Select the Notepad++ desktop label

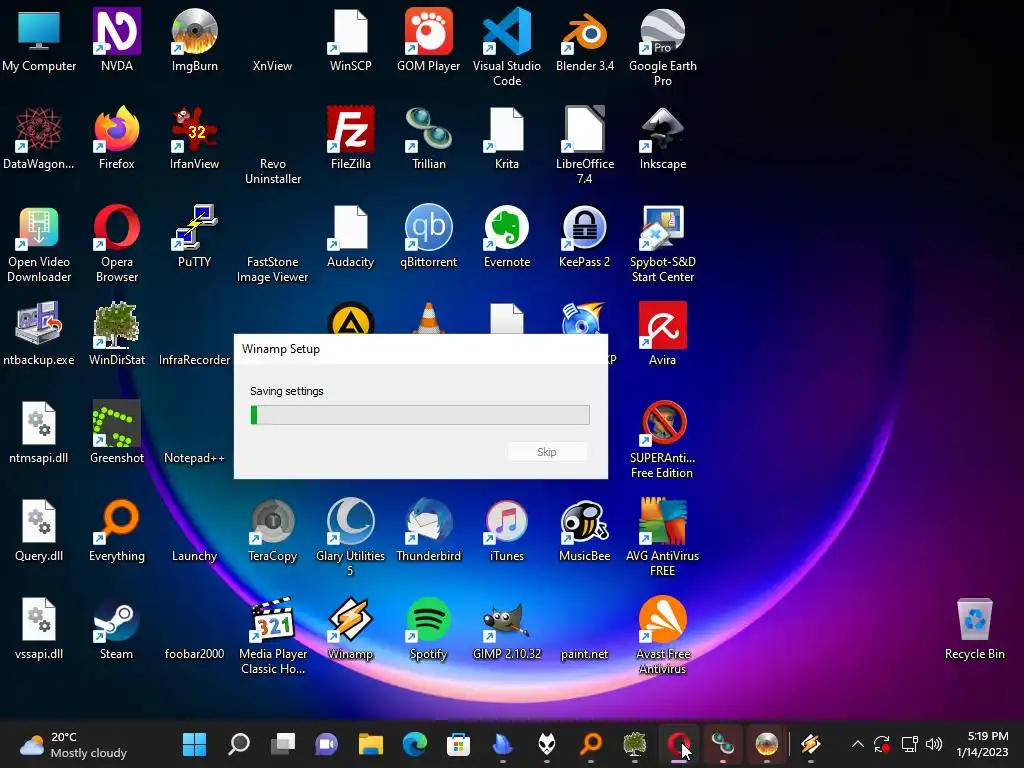click(x=195, y=458)
